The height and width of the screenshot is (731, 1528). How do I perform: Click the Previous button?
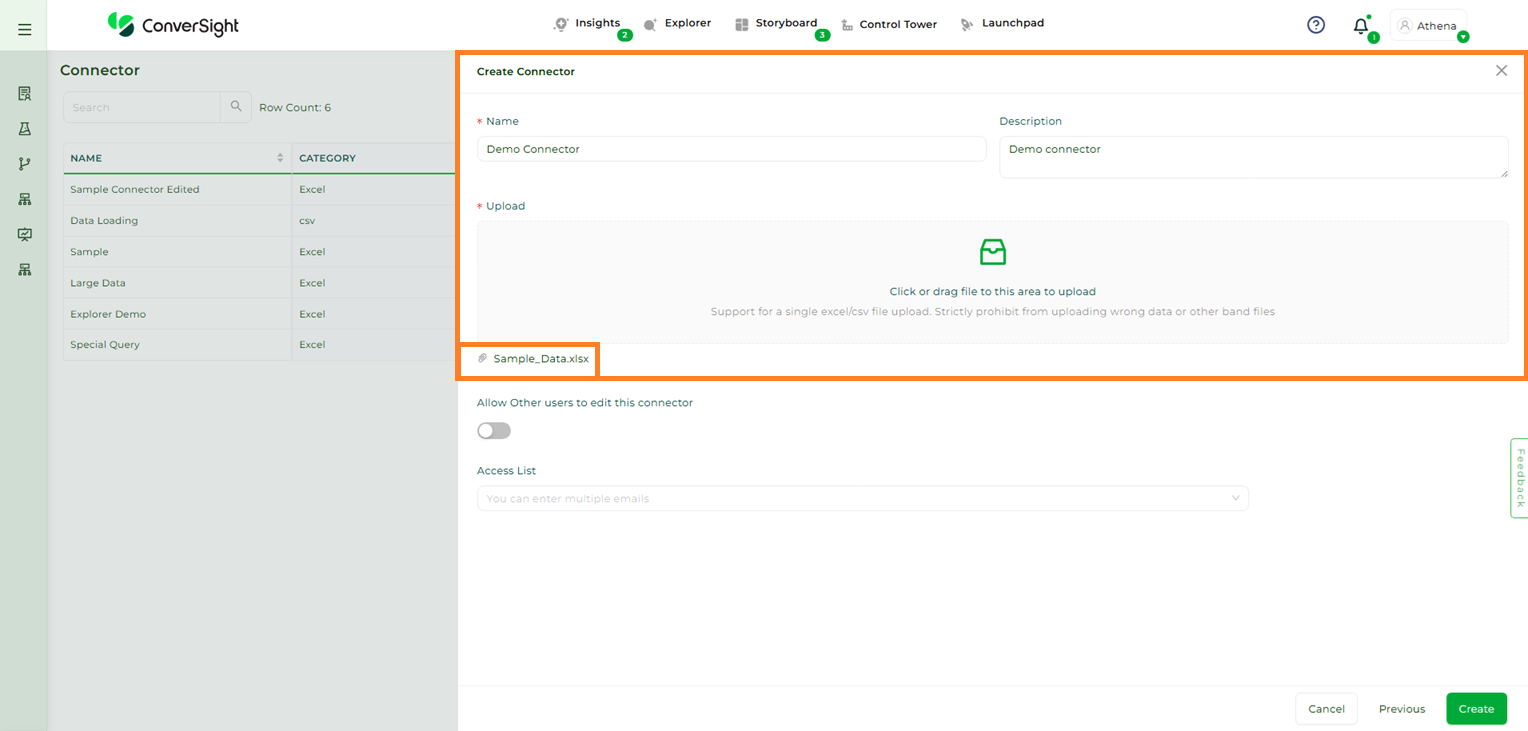(1401, 709)
